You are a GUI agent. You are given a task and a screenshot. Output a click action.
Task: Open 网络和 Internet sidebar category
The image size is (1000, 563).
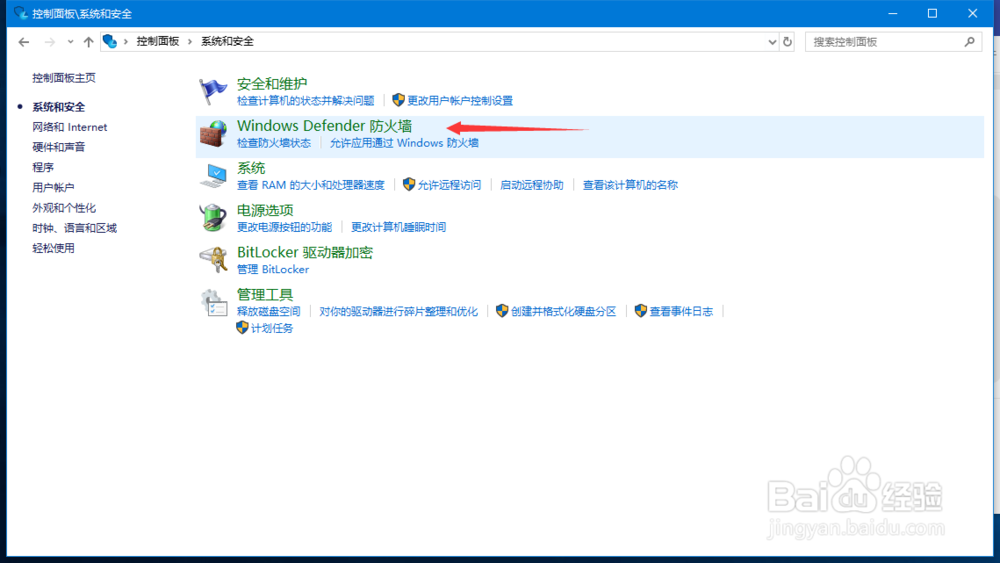pos(70,127)
